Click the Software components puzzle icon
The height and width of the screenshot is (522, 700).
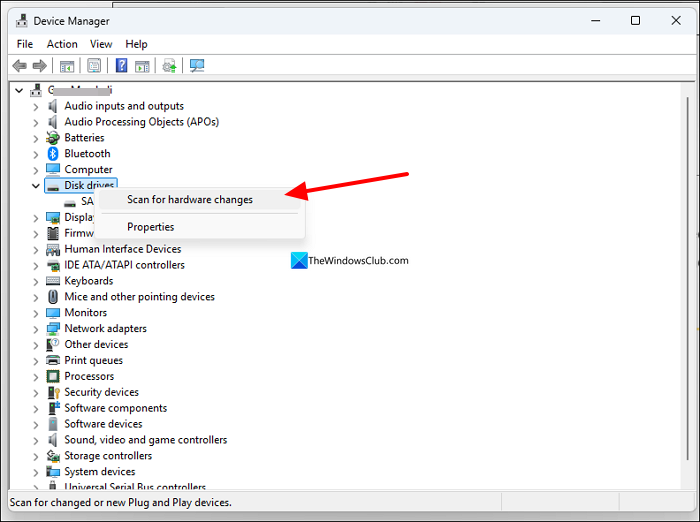[x=53, y=408]
